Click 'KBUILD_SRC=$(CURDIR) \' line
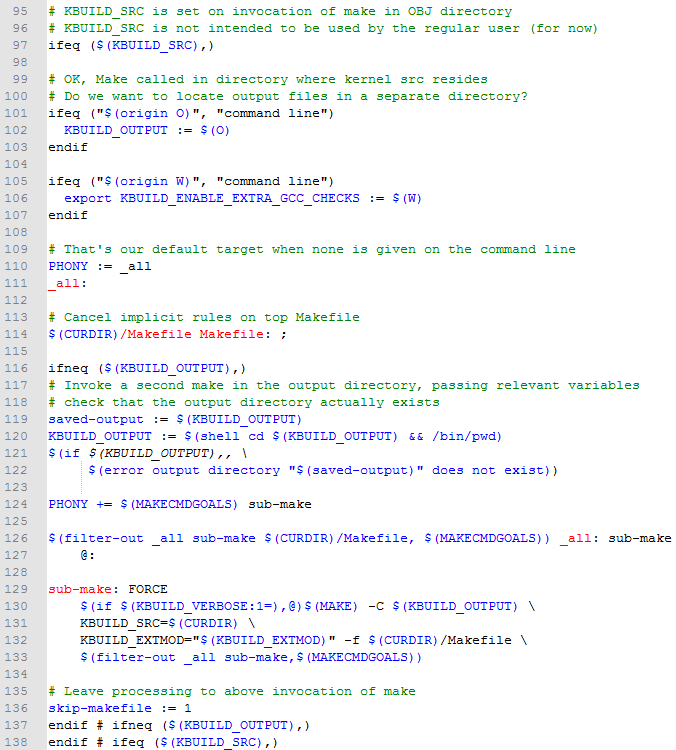The image size is (676, 750). pos(168,624)
